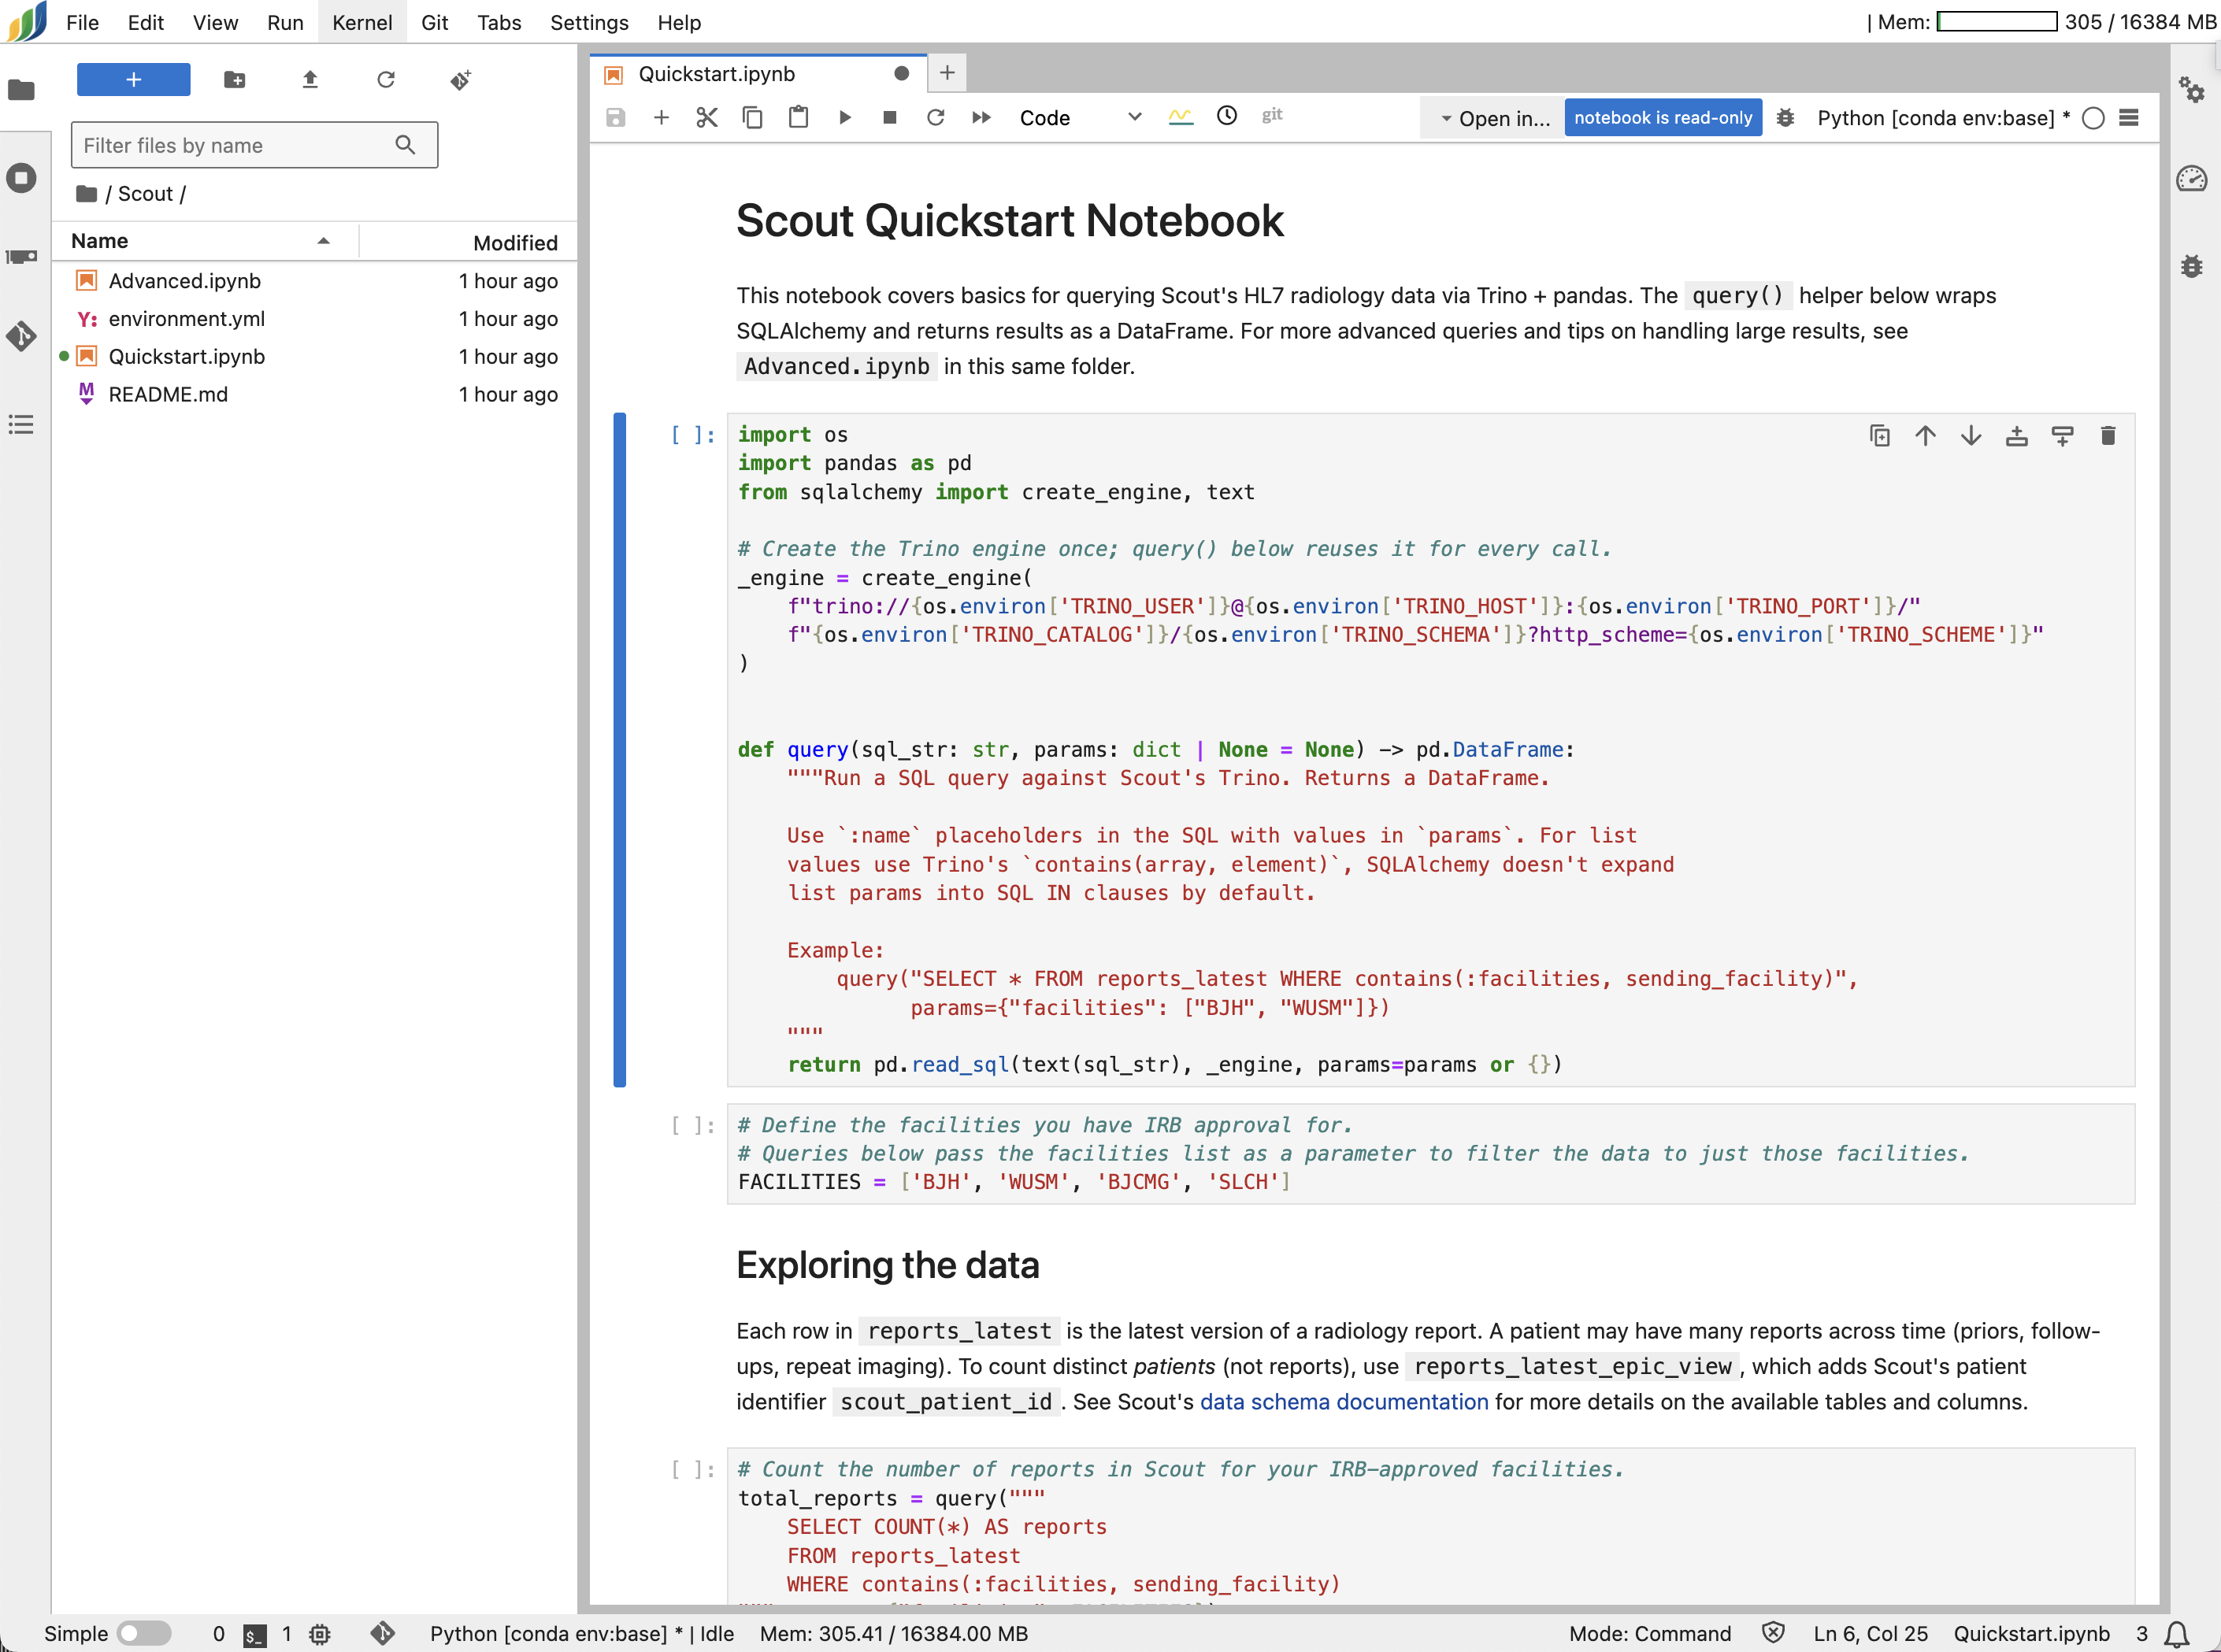Open the Run menu

click(x=285, y=22)
